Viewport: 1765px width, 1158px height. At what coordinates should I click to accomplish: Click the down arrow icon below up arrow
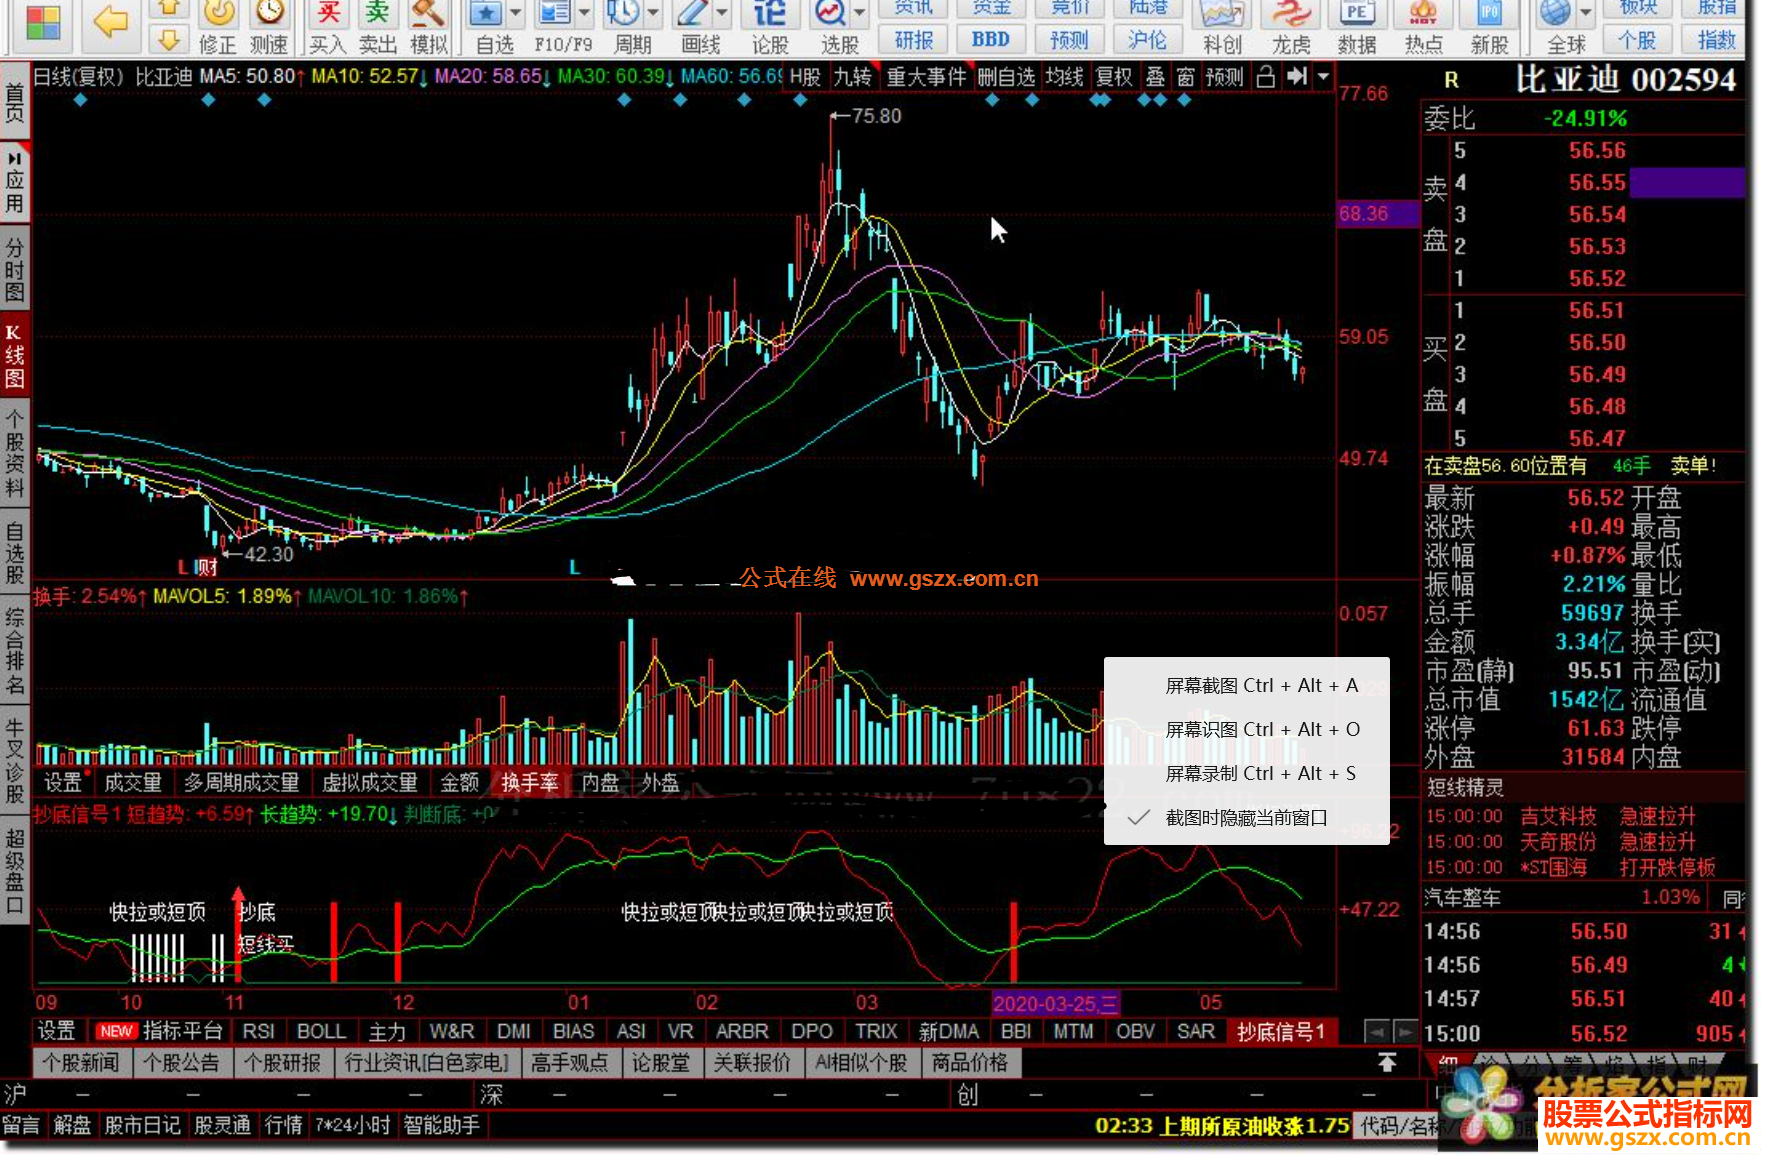pos(169,40)
